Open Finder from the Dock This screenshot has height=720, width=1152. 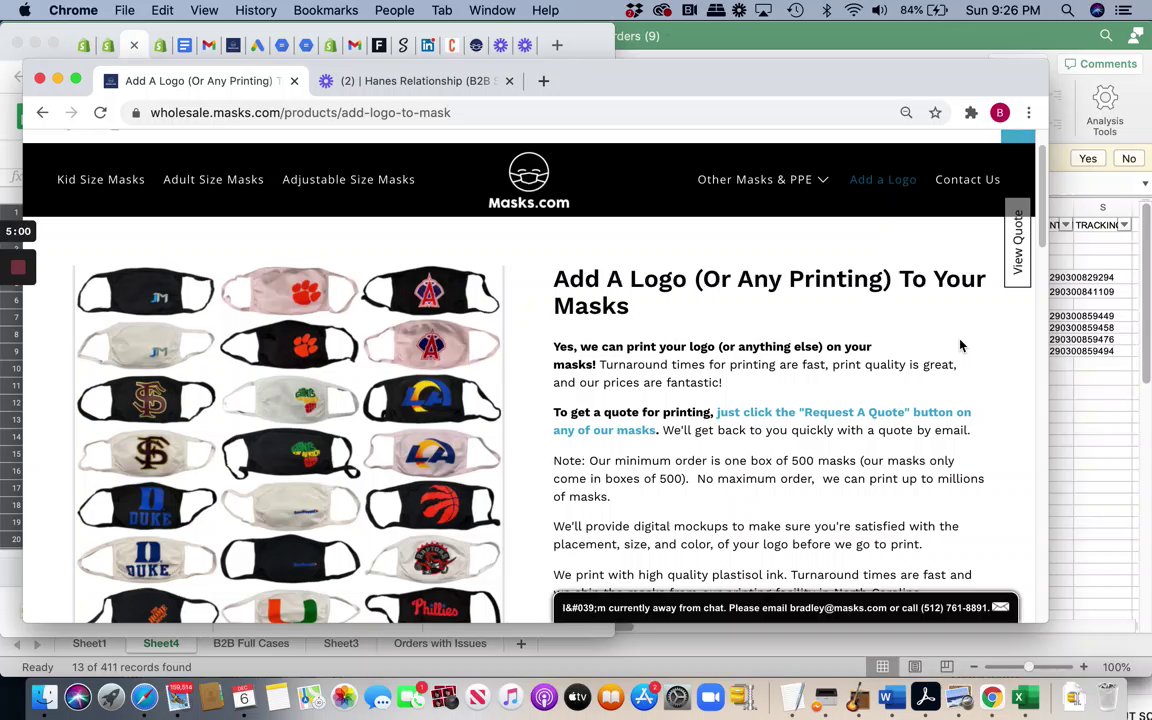45,697
